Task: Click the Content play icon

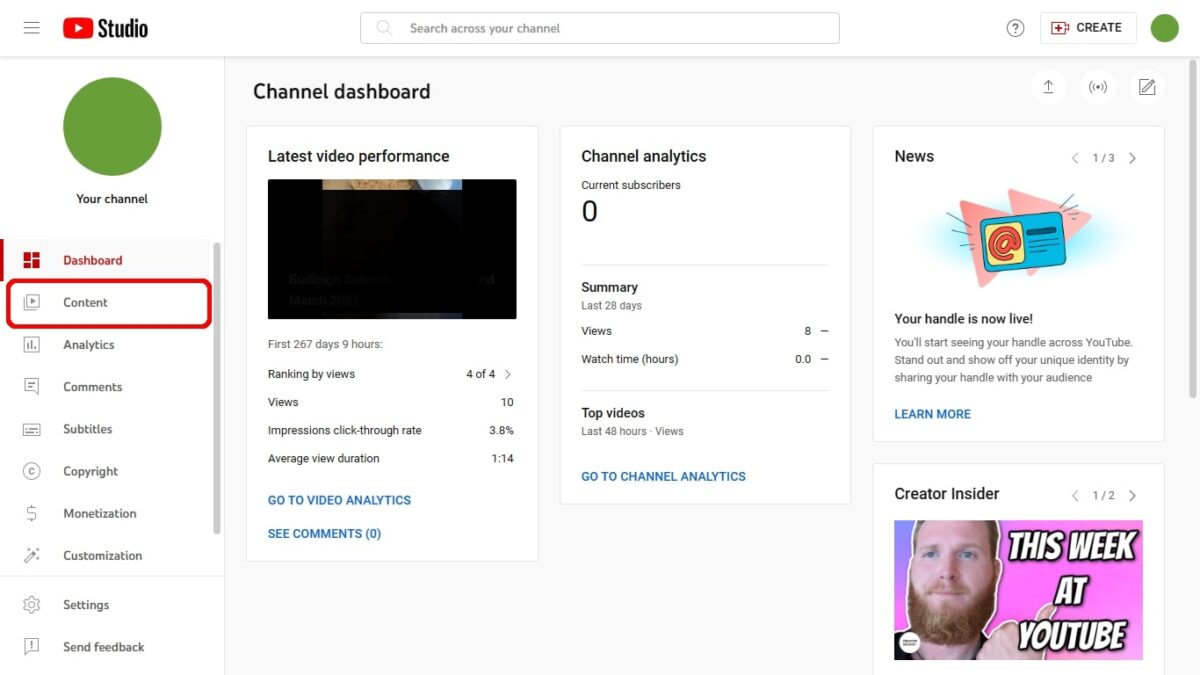Action: (32, 302)
